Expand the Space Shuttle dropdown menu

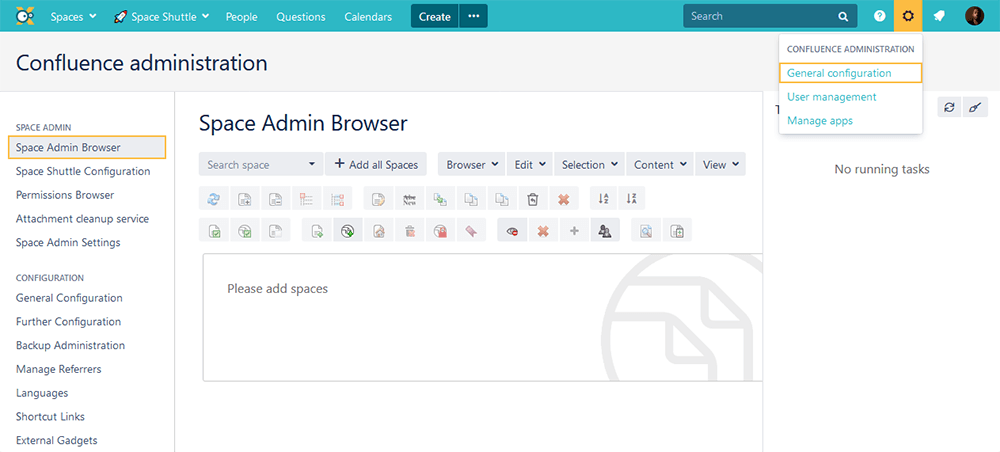click(x=161, y=17)
